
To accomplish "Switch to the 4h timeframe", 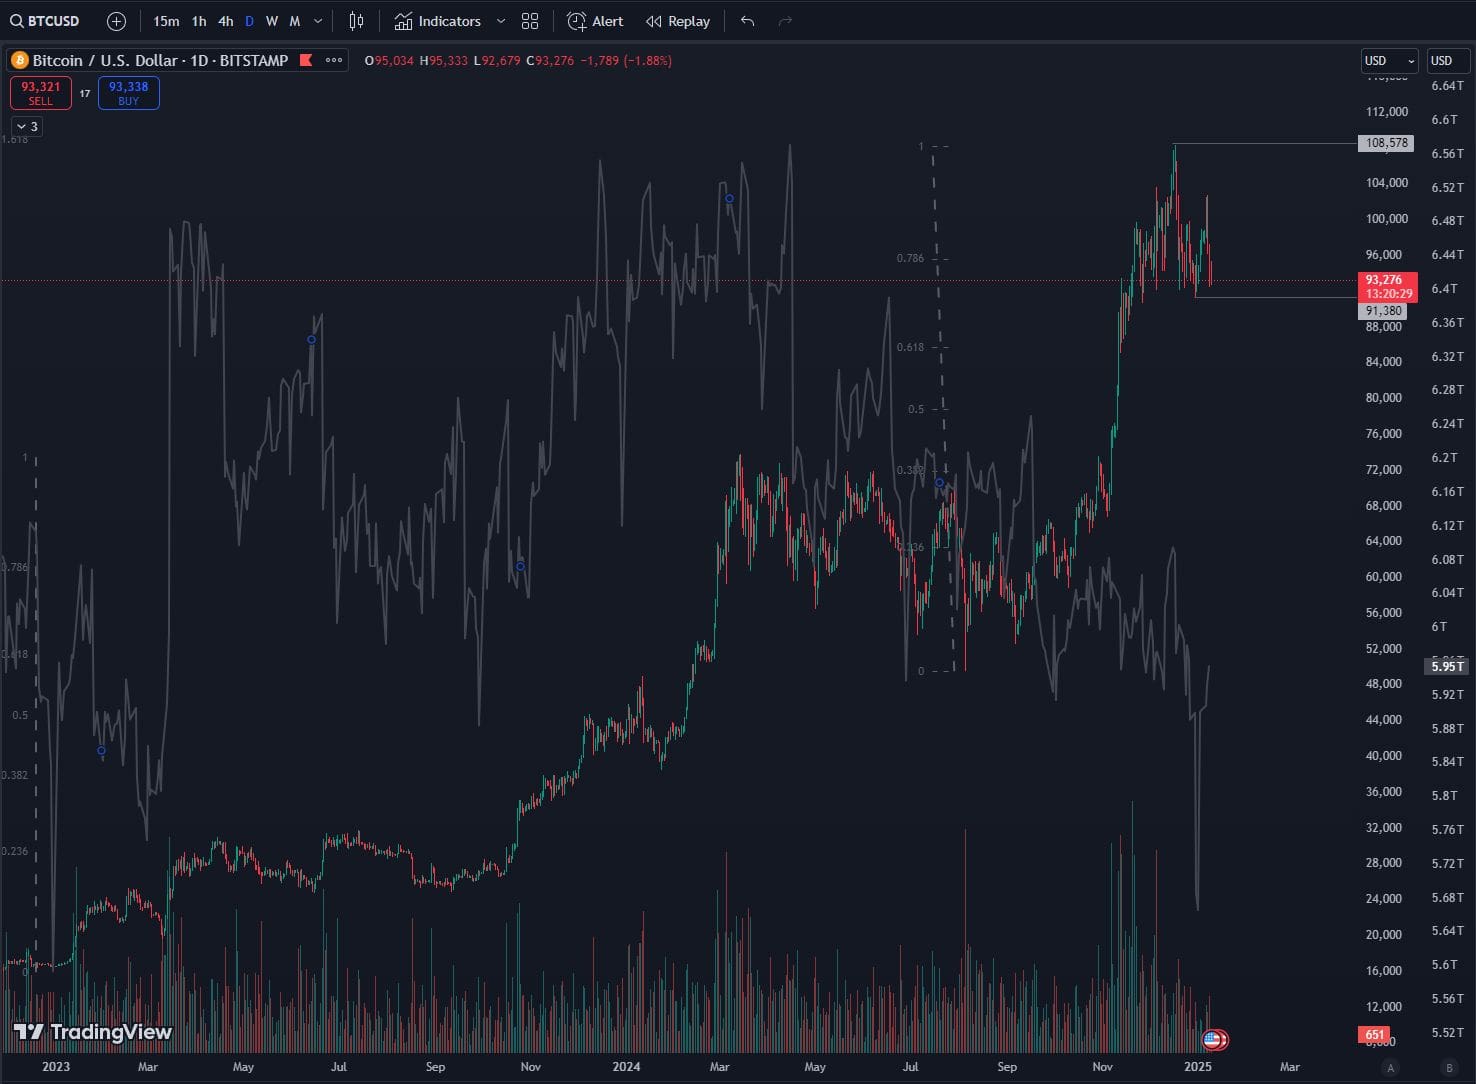I will pos(226,21).
